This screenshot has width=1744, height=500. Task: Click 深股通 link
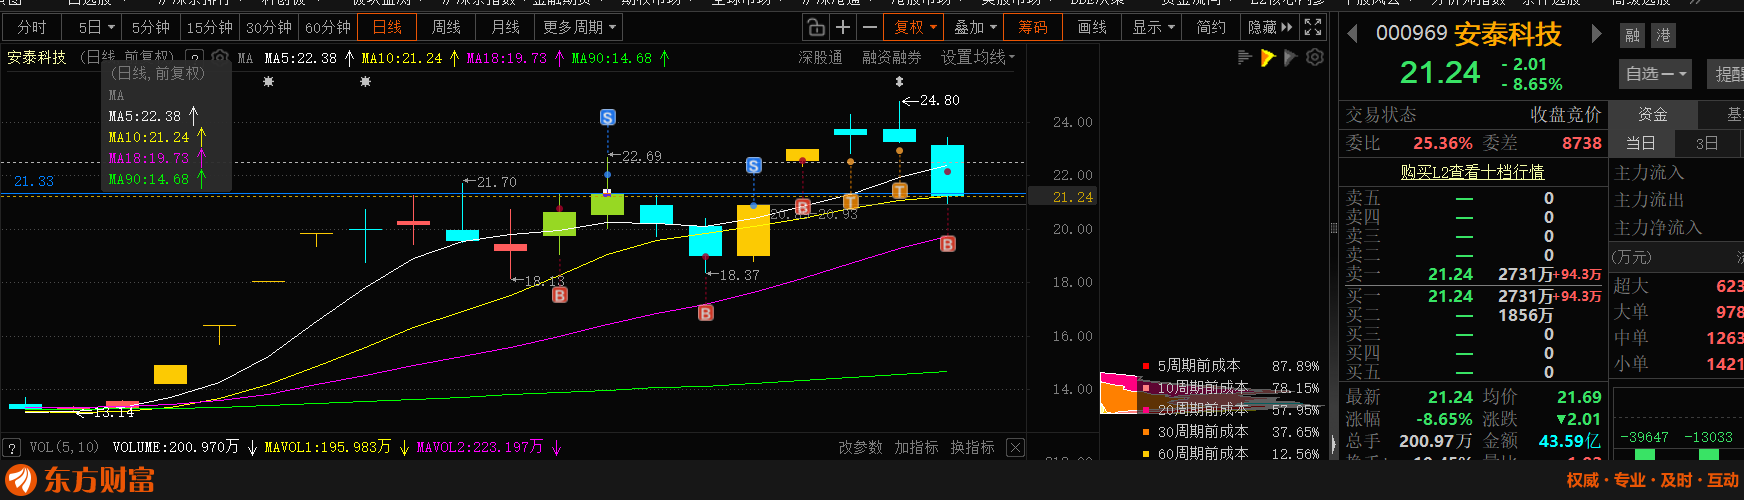tap(820, 58)
